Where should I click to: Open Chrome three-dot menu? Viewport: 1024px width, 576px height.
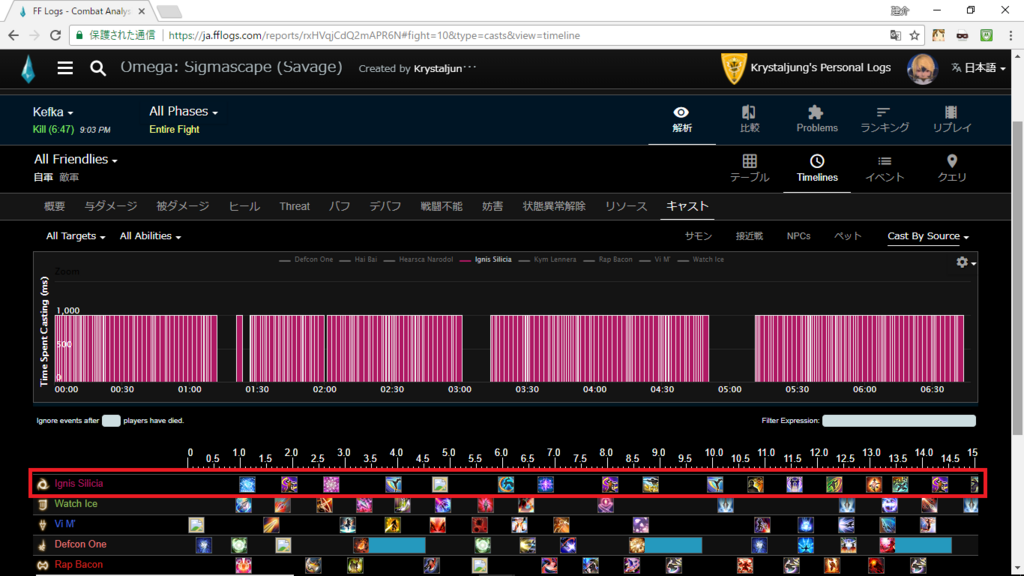pos(1010,35)
